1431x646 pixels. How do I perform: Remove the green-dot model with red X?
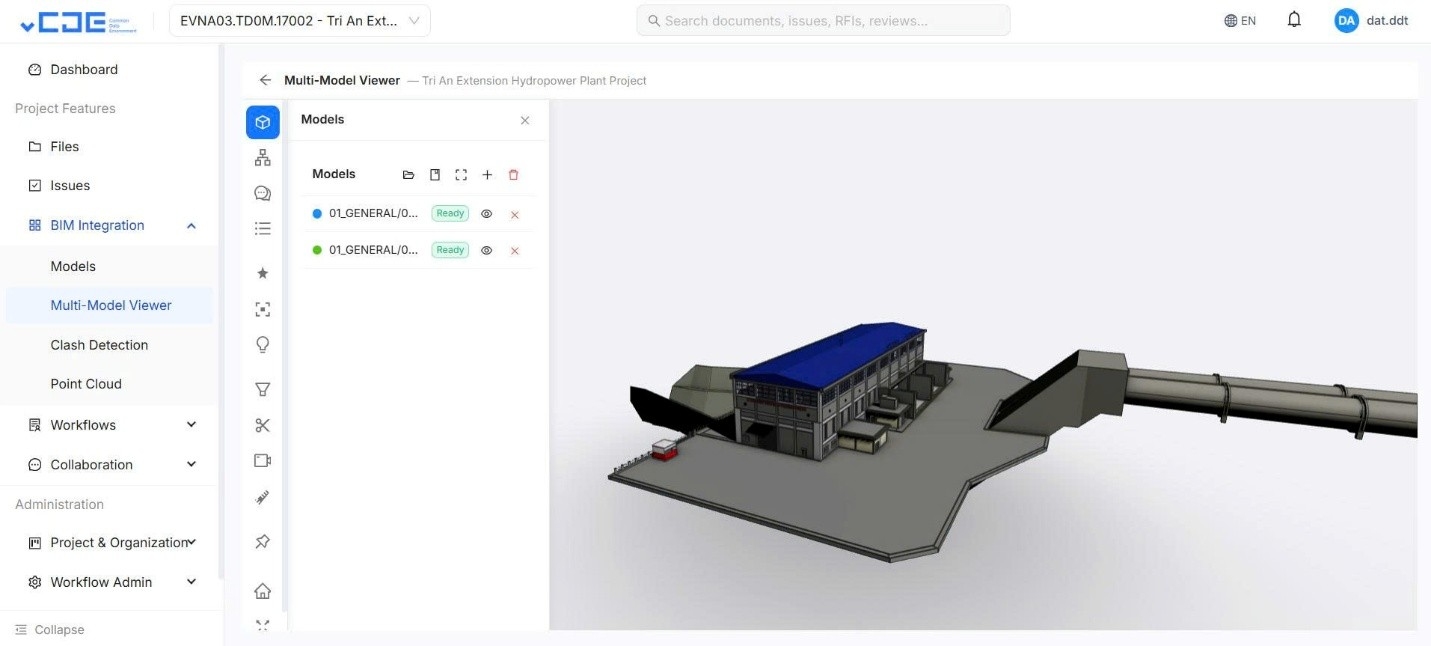pyautogui.click(x=515, y=251)
